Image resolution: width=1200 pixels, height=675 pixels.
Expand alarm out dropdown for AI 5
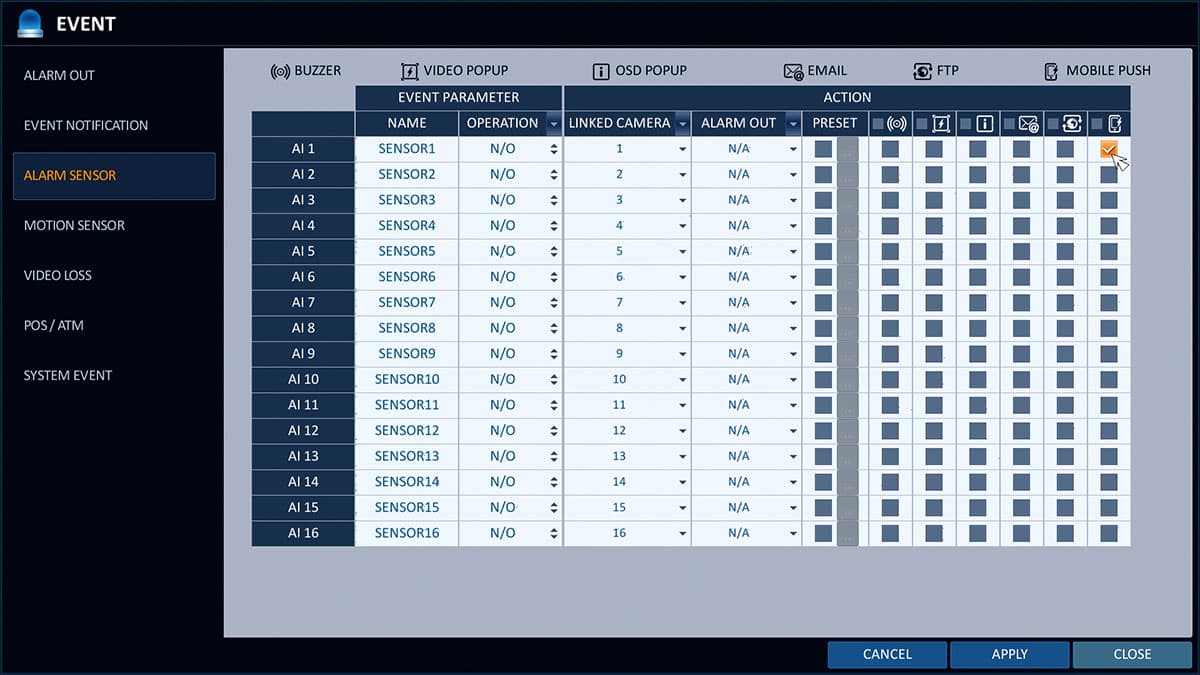tap(793, 252)
